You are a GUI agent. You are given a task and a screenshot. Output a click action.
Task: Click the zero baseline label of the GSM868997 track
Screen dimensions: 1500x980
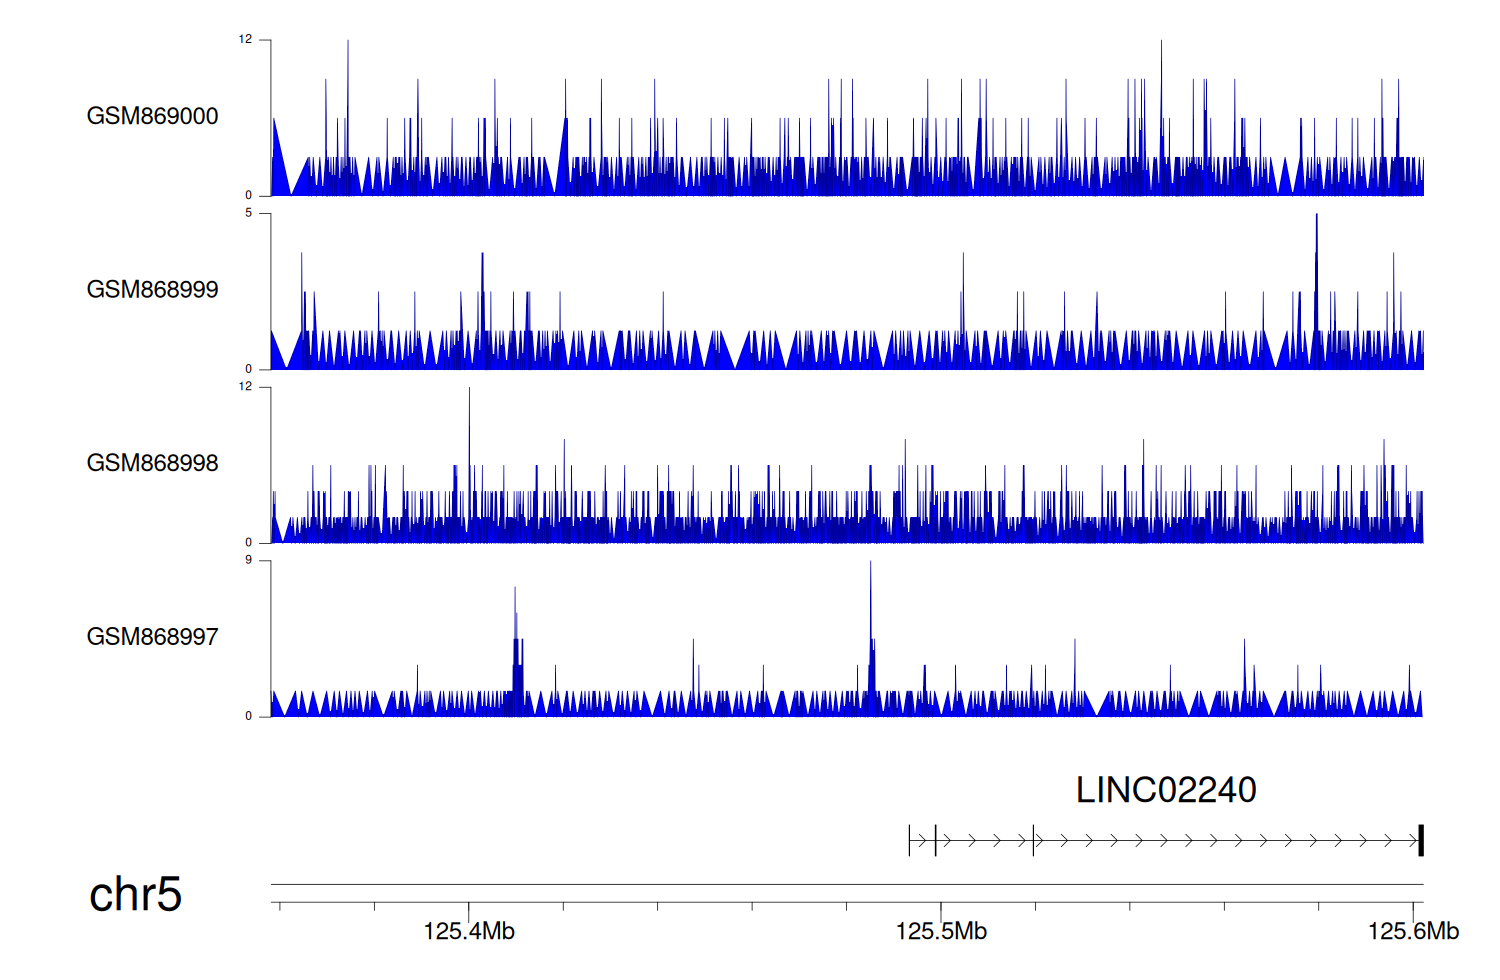pyautogui.click(x=248, y=716)
